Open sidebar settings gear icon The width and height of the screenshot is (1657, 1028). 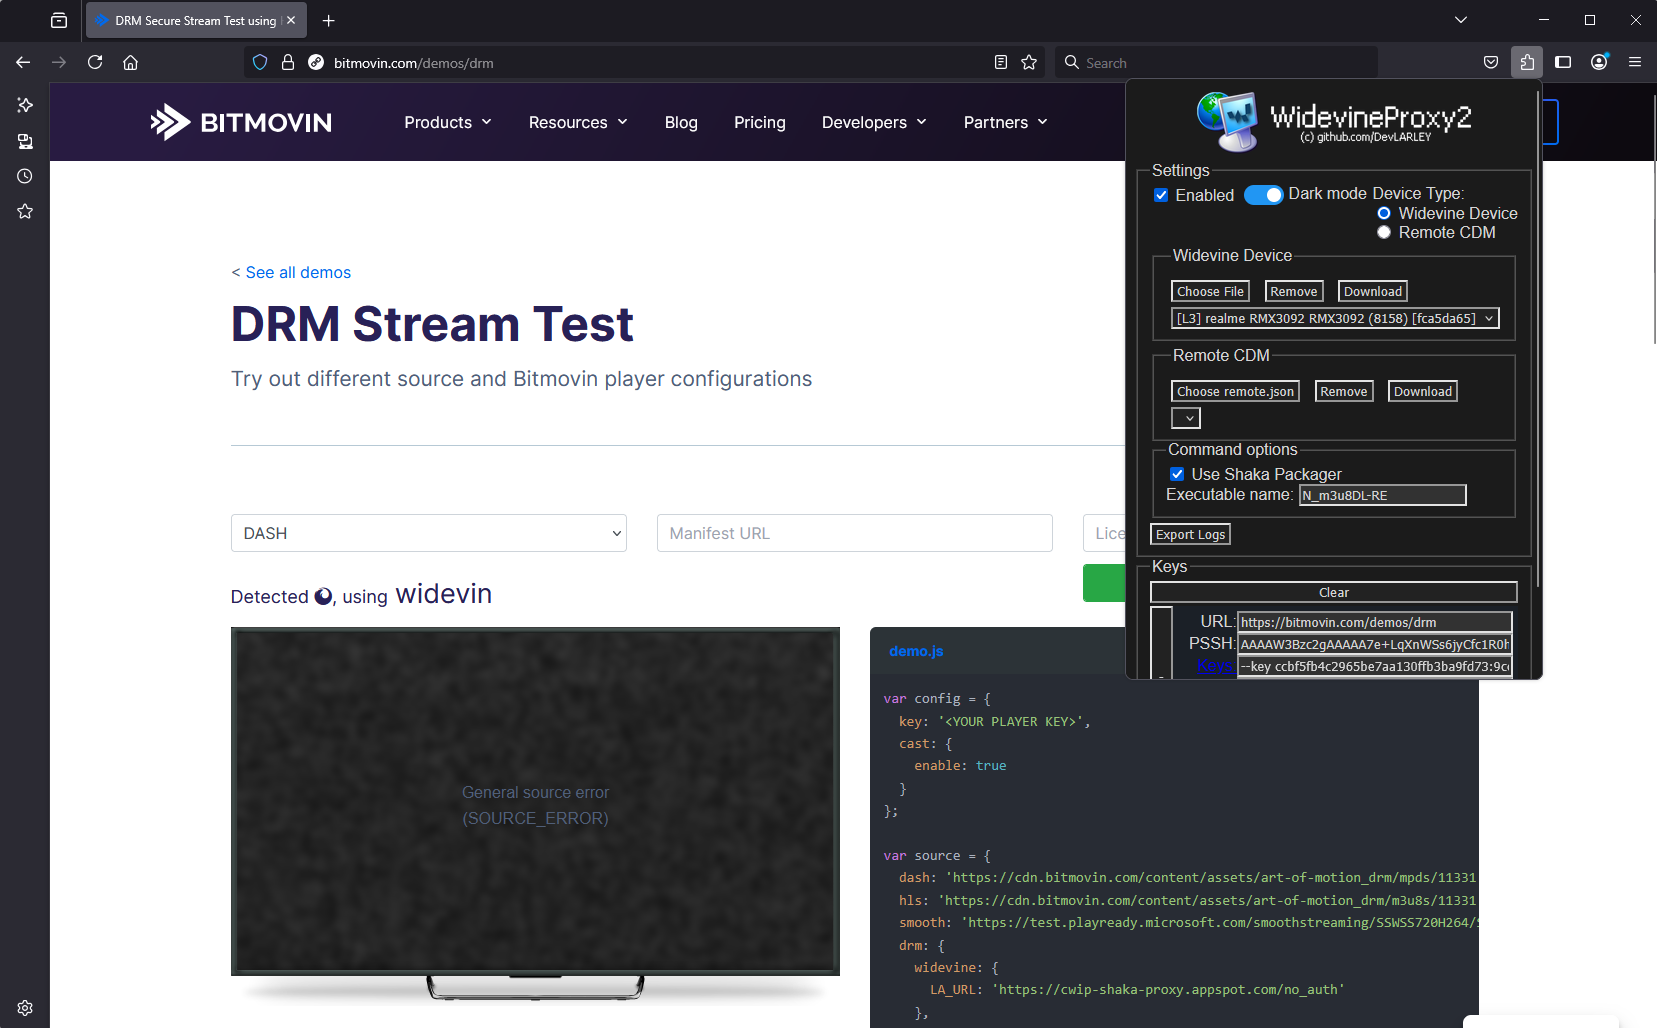point(25,1008)
